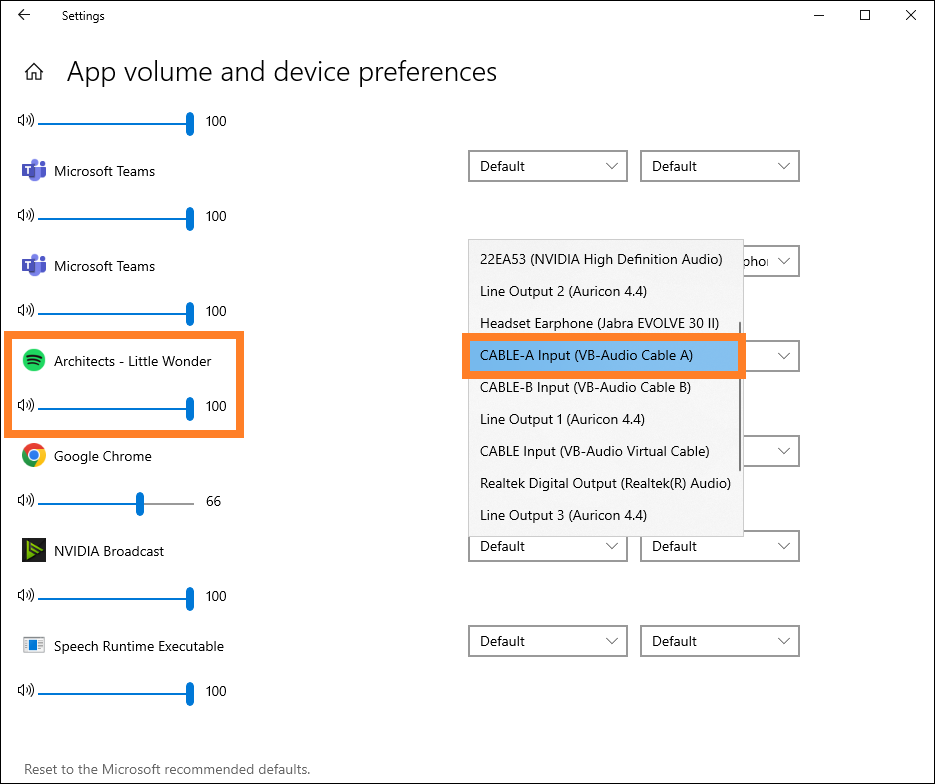Click the Architects volume value 100
Screen dimensions: 935x784
coord(216,406)
